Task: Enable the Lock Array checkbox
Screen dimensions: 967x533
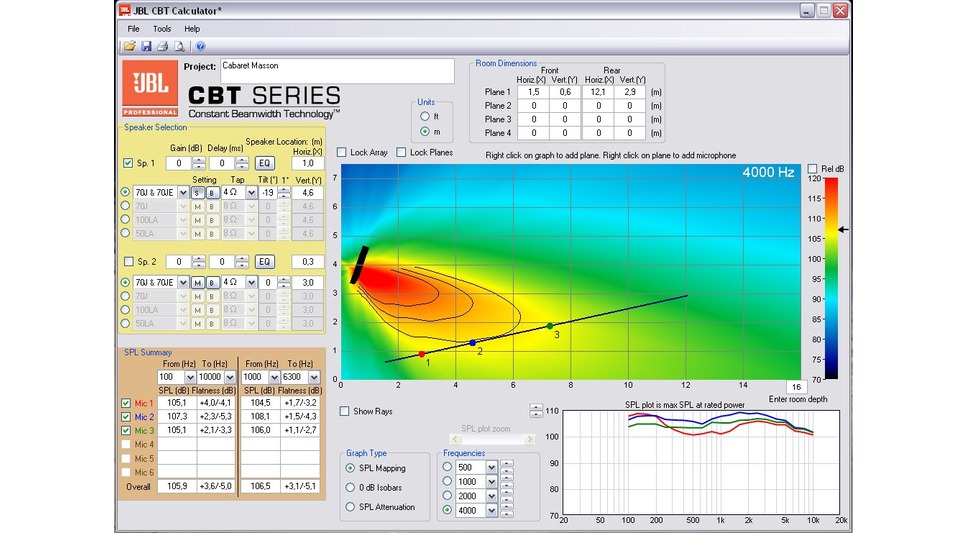Action: click(343, 152)
